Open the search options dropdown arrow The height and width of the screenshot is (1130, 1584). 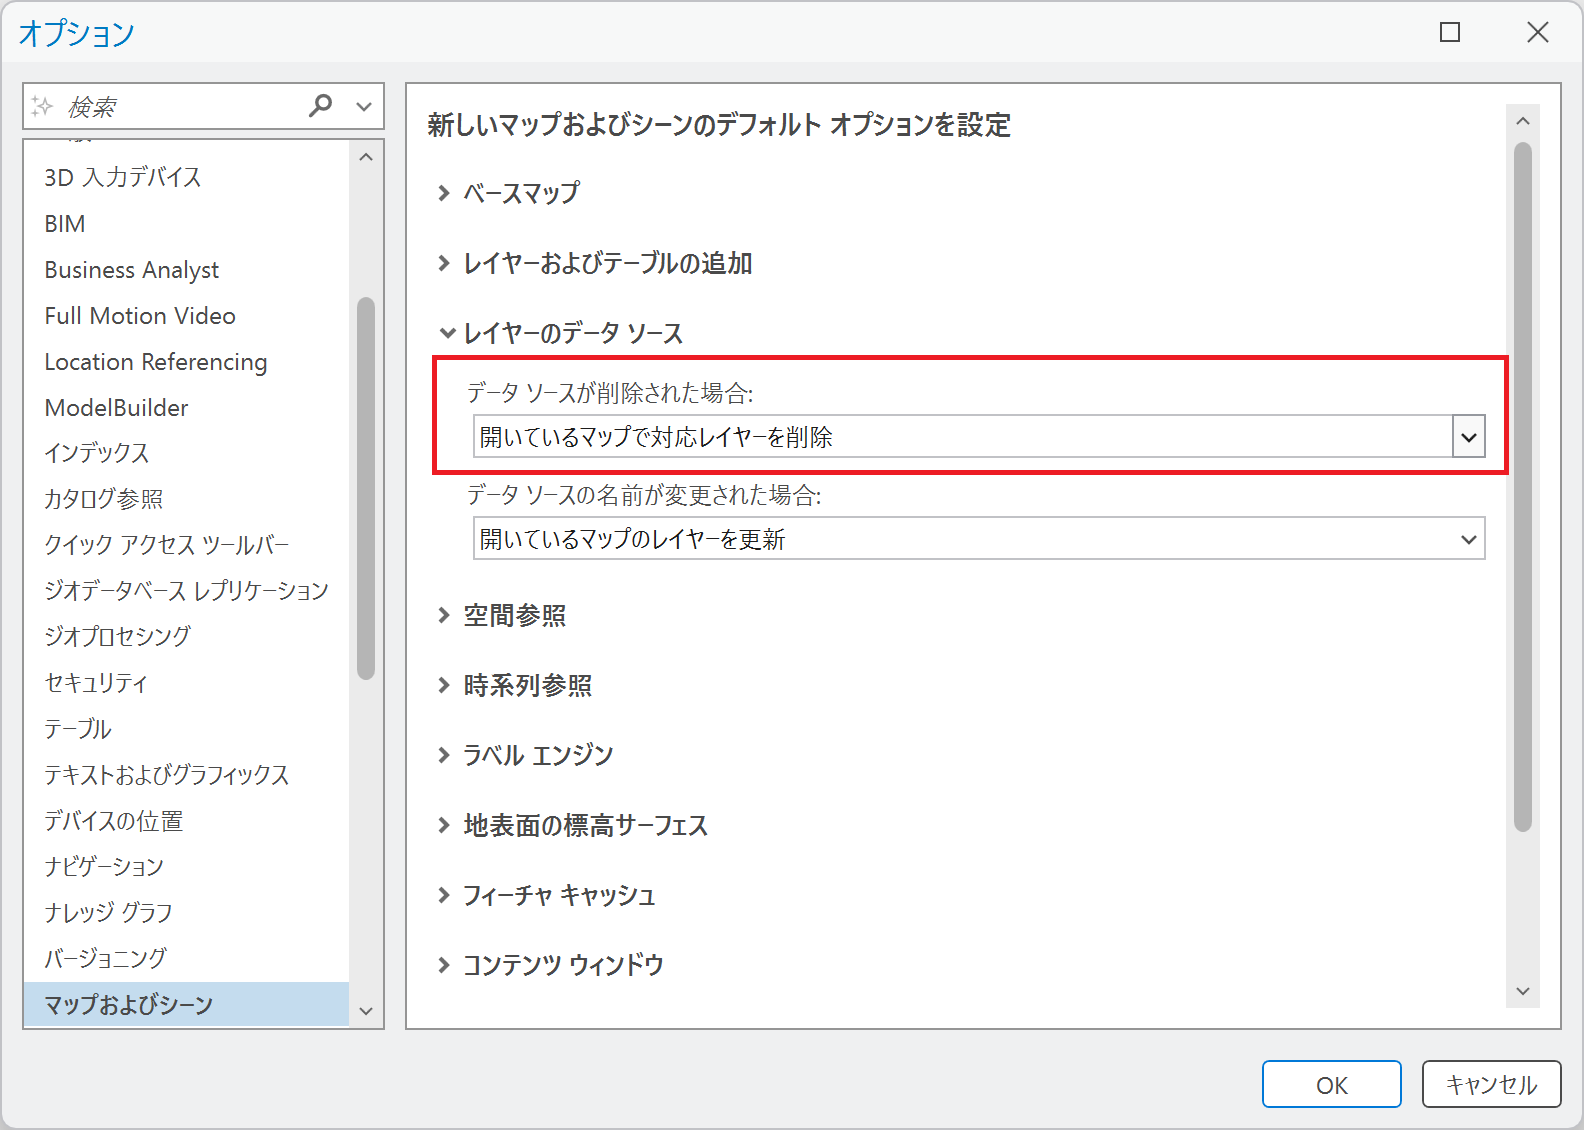(364, 106)
